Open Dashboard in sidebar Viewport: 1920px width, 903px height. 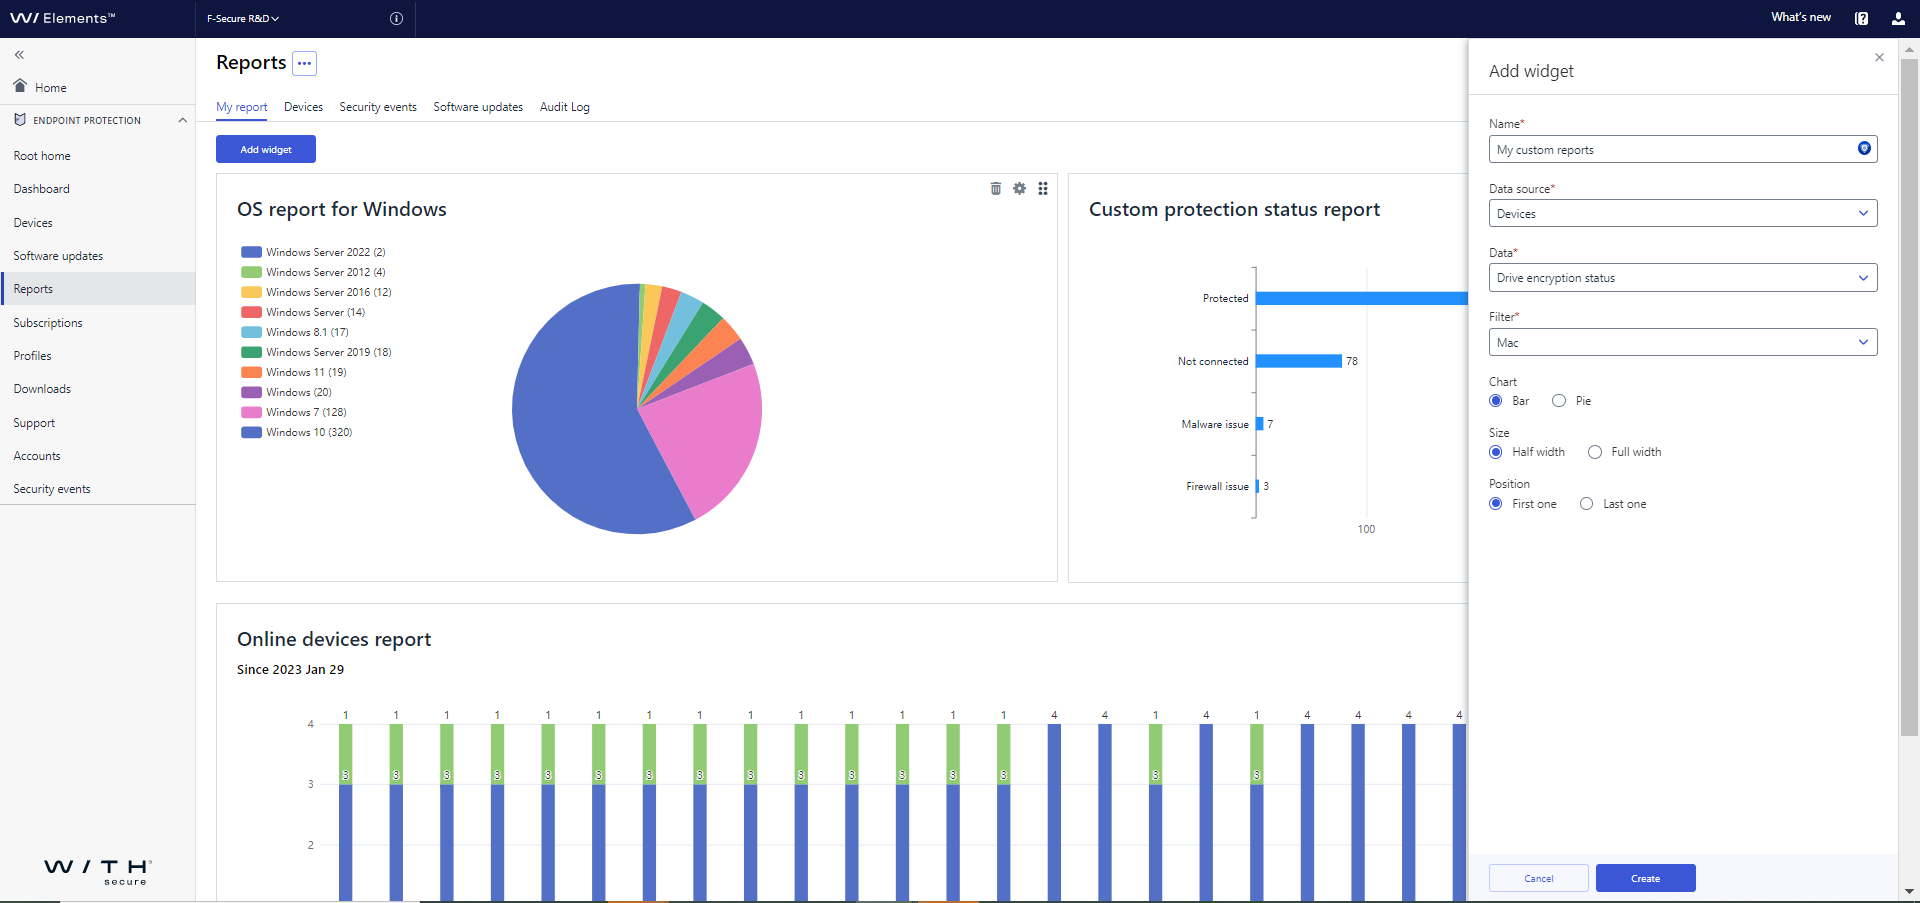click(42, 189)
